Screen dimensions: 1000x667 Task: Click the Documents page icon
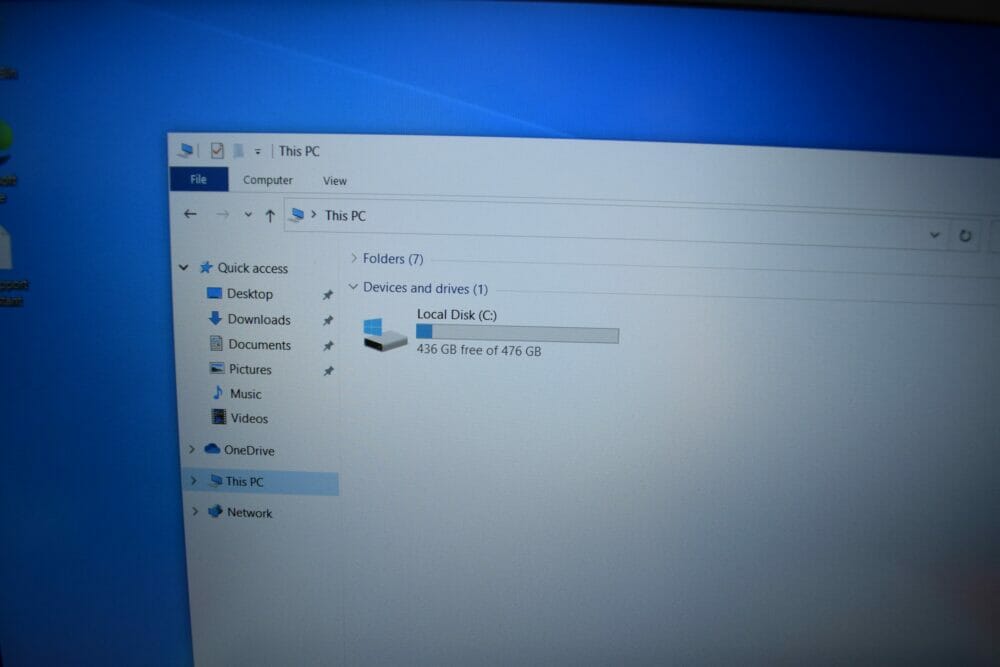(216, 343)
